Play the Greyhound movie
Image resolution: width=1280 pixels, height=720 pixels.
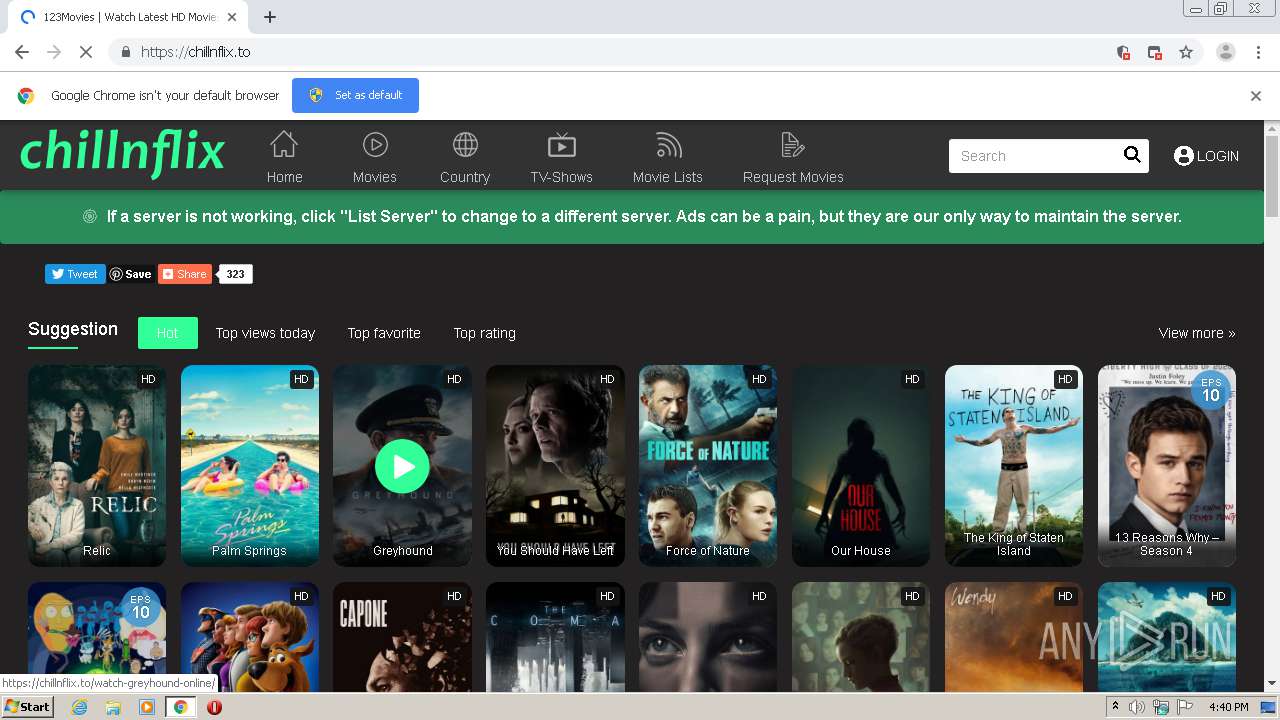tap(402, 466)
